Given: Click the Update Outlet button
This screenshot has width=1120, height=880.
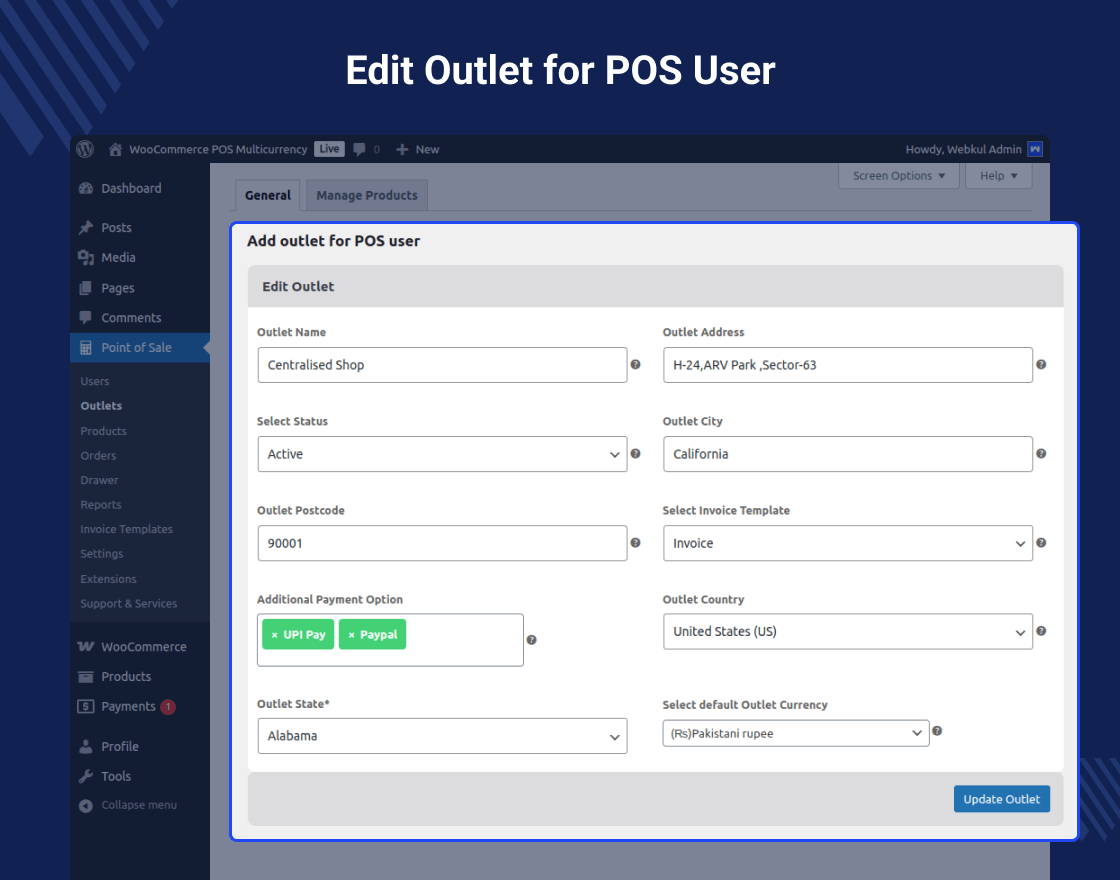Looking at the screenshot, I should click(x=1001, y=798).
